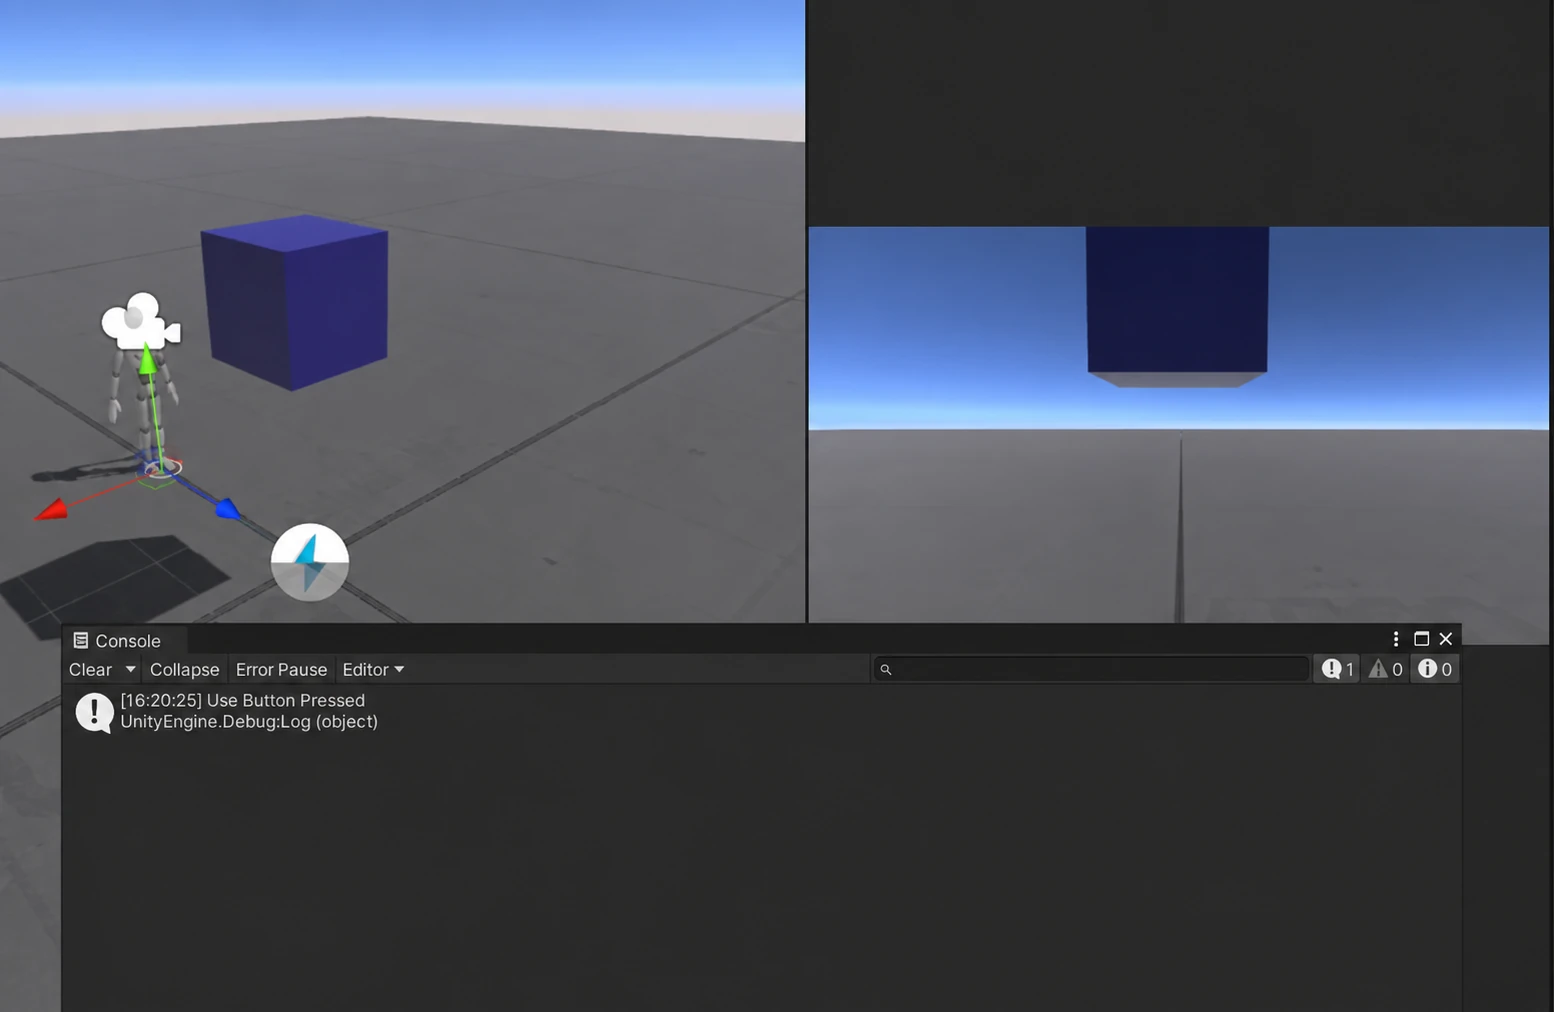Toggle the log message count filter
The image size is (1554, 1012).
tap(1338, 669)
